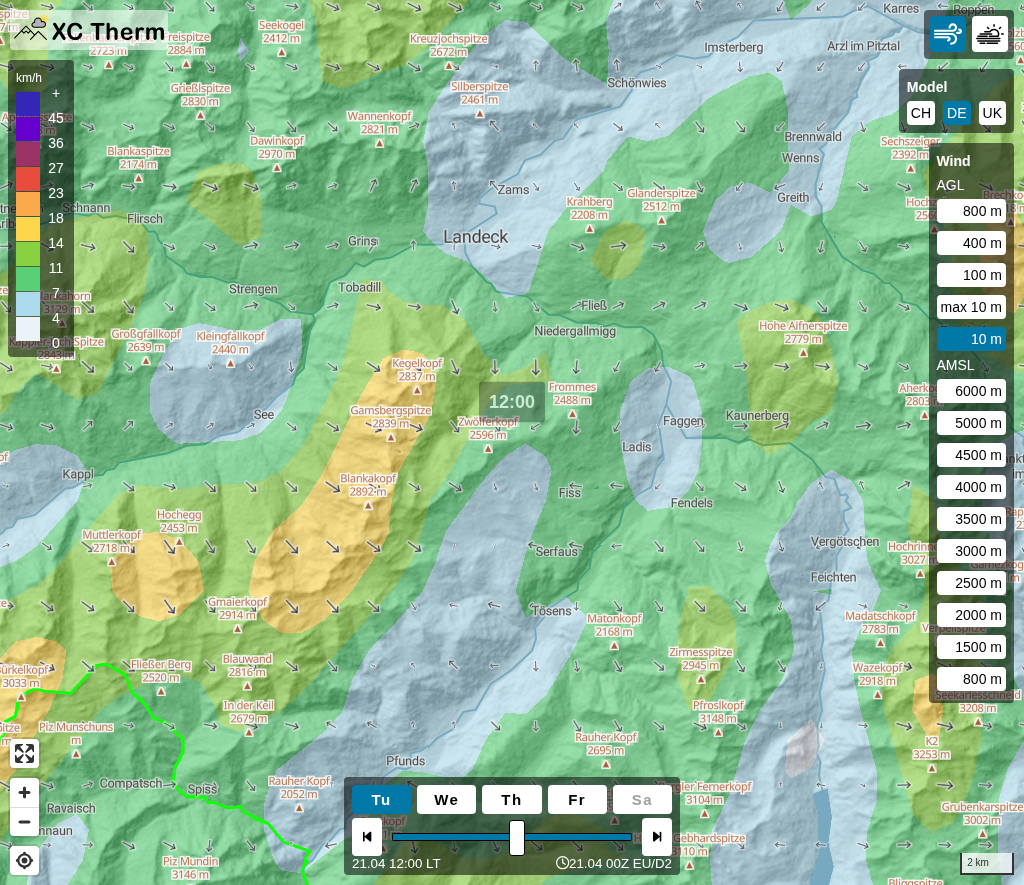Set wind level to 800 m AGL

pyautogui.click(x=971, y=211)
